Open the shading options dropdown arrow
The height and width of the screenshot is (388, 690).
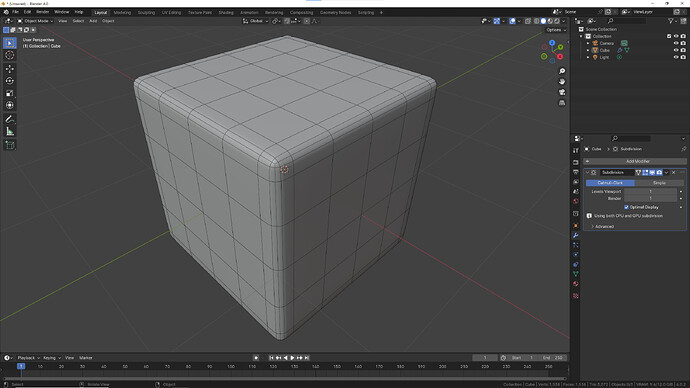click(x=564, y=21)
